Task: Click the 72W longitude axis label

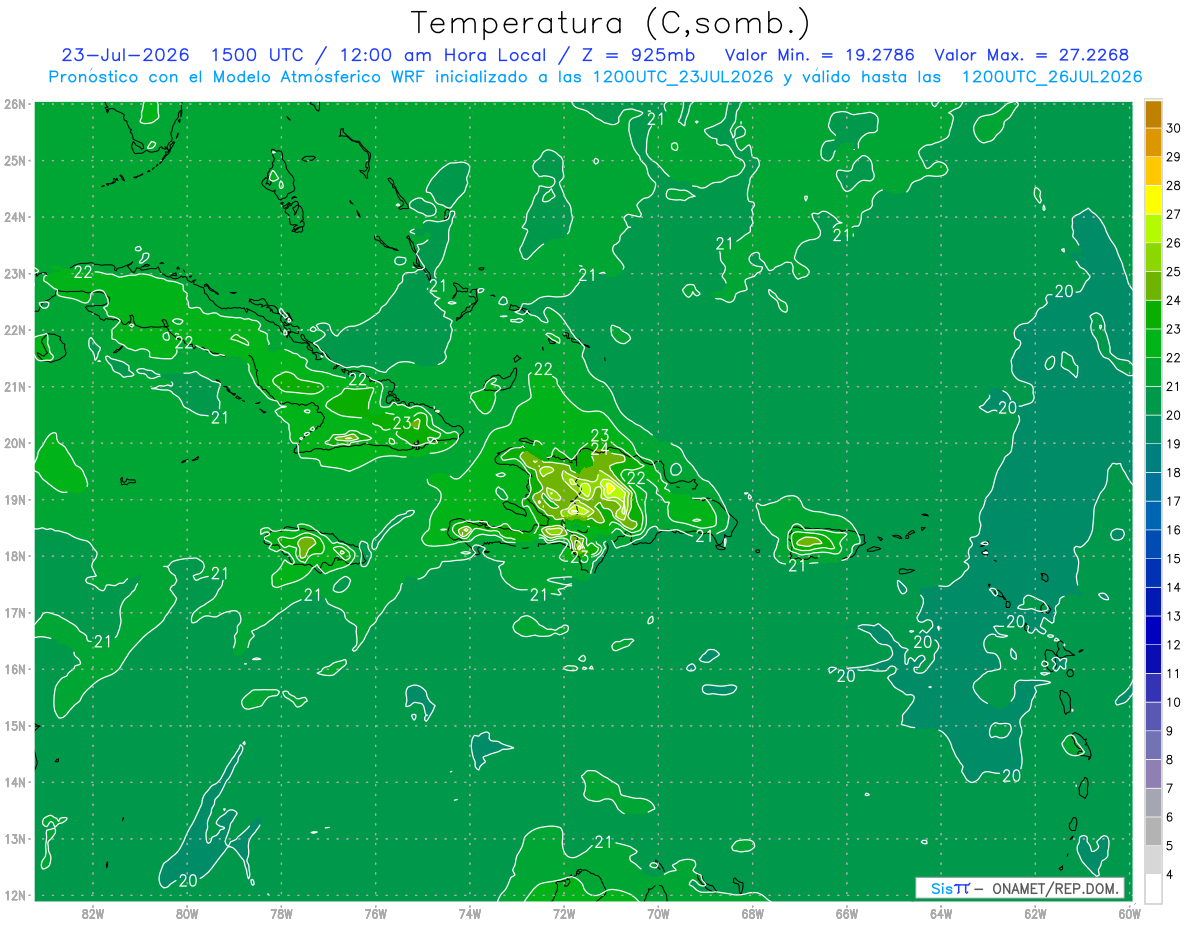Action: tap(564, 913)
